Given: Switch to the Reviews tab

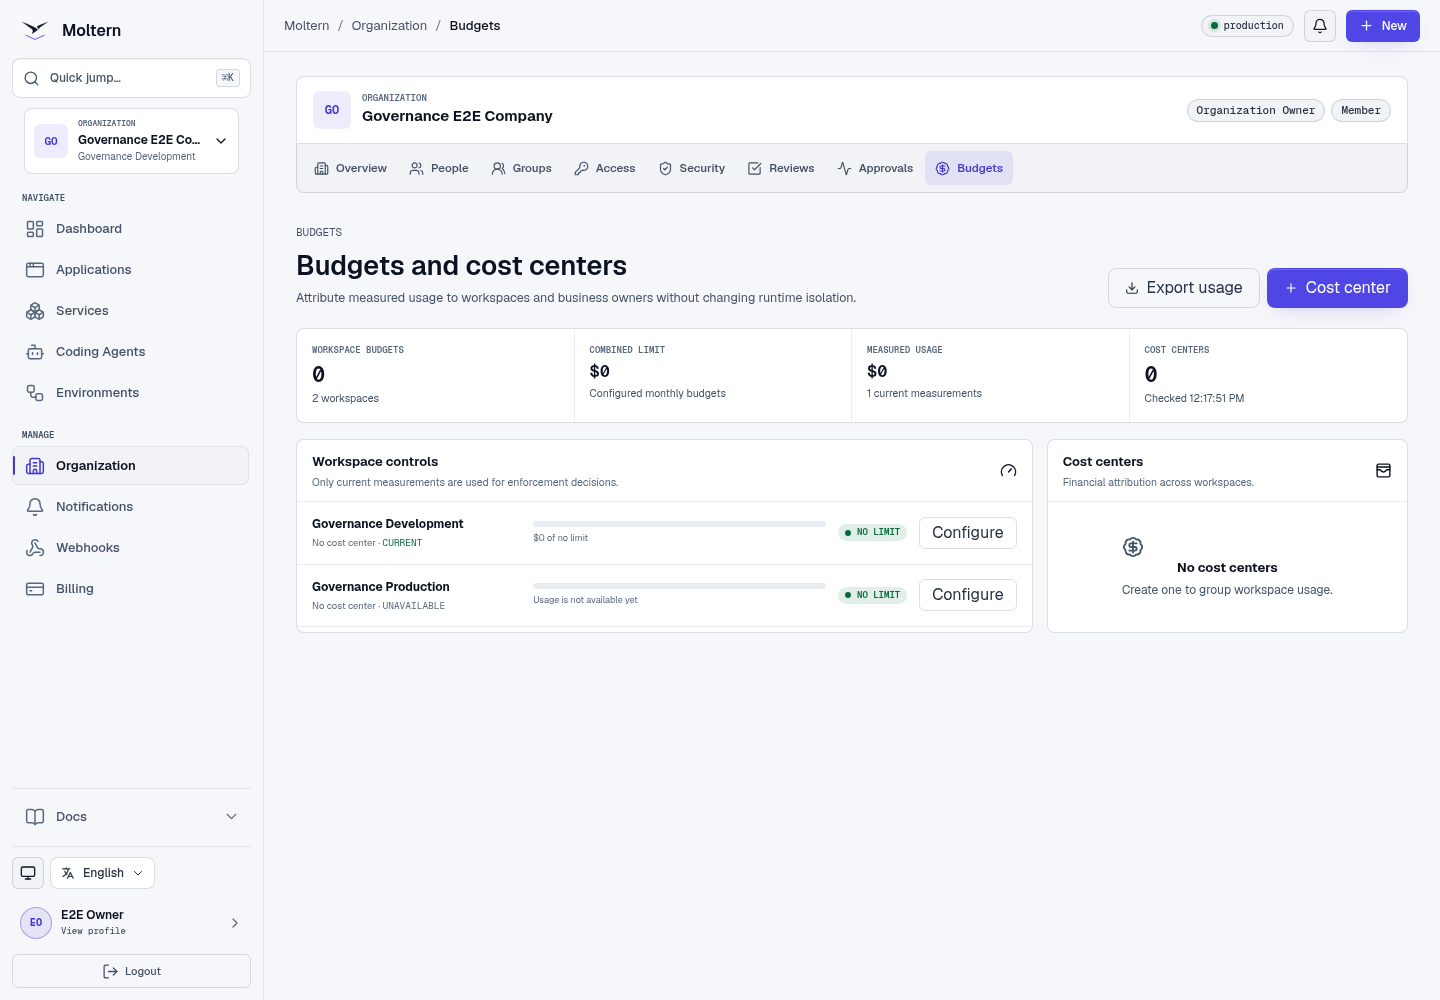Looking at the screenshot, I should pos(781,168).
